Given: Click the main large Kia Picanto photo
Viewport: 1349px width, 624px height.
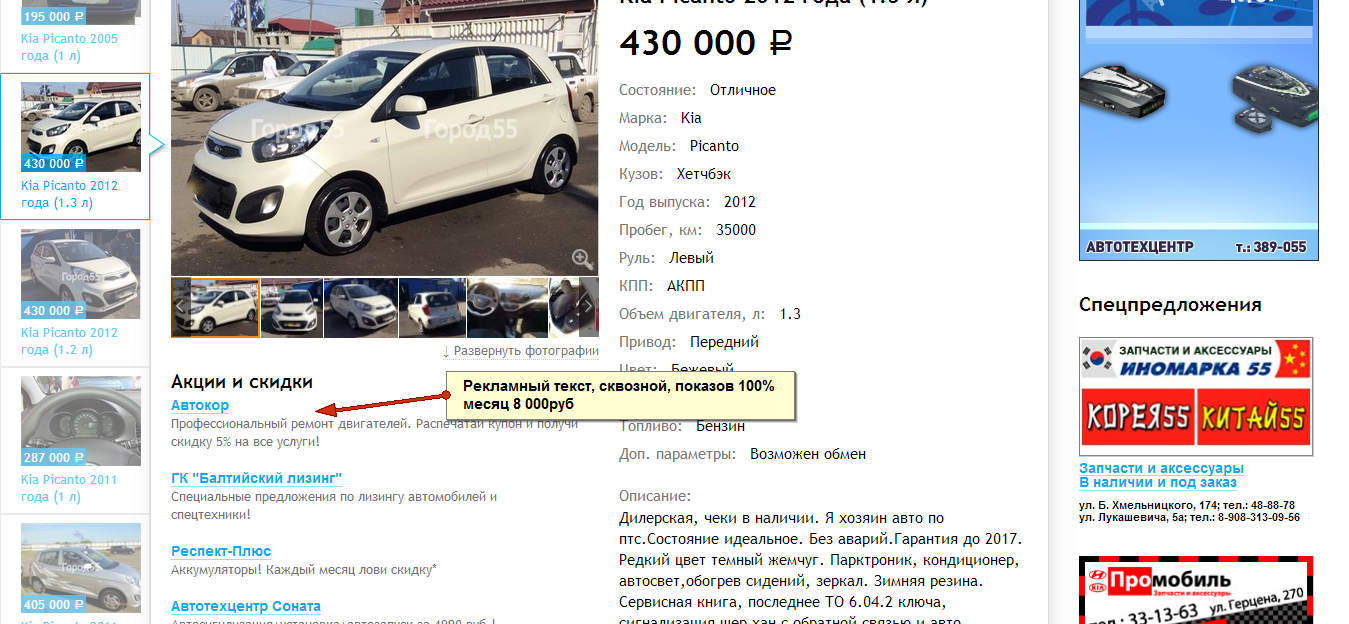Looking at the screenshot, I should coord(385,138).
